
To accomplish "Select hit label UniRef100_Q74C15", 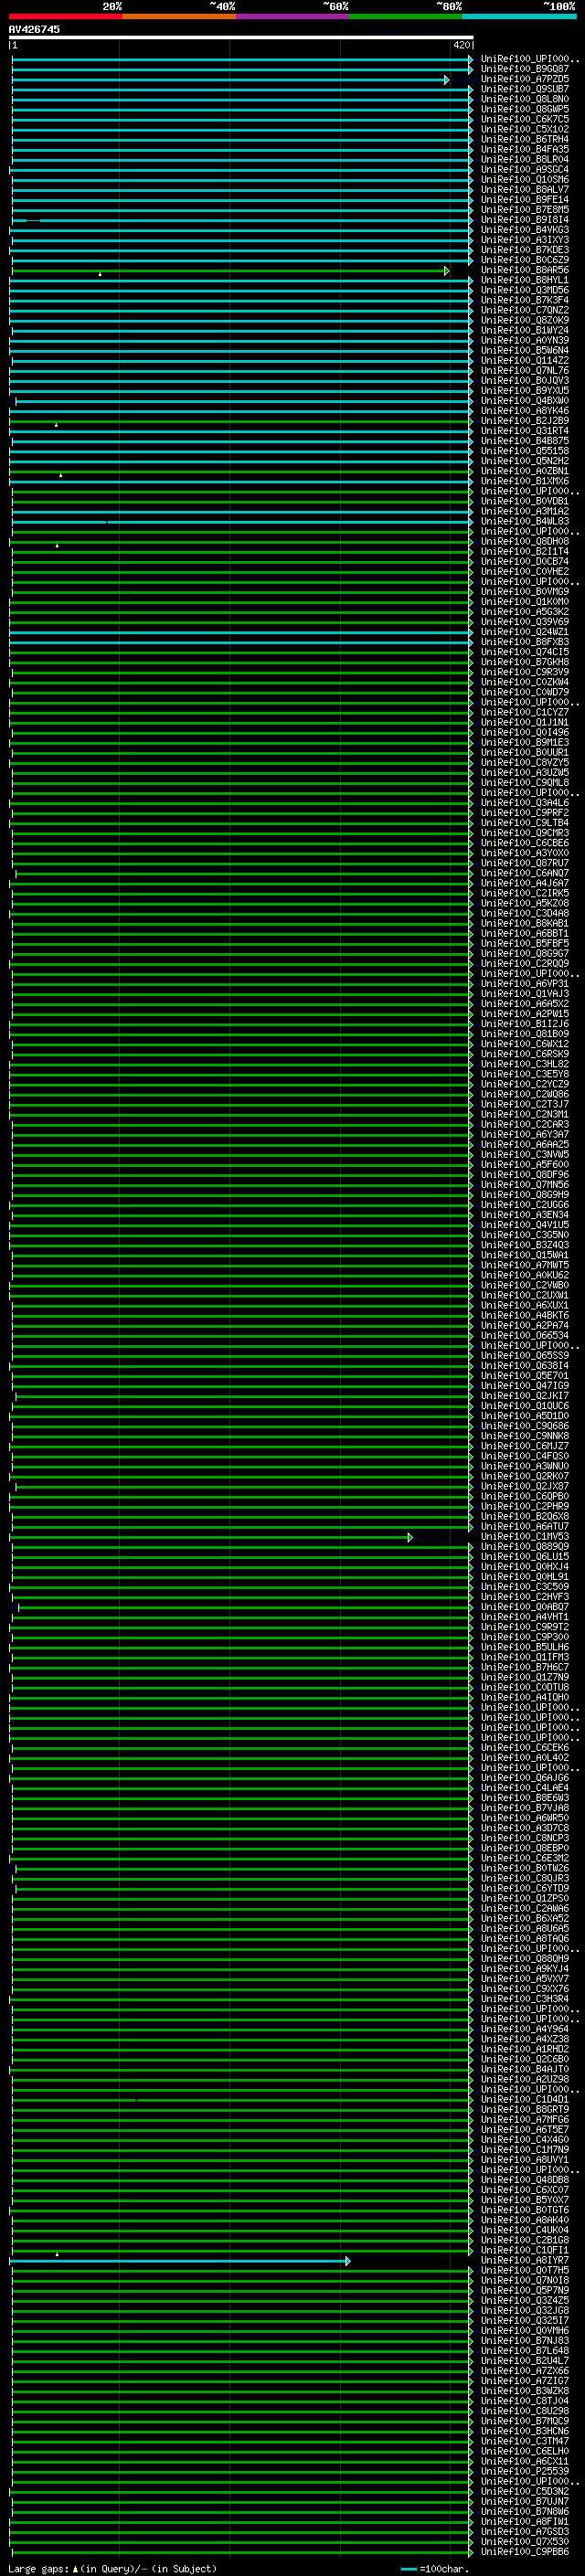I will pos(525,652).
